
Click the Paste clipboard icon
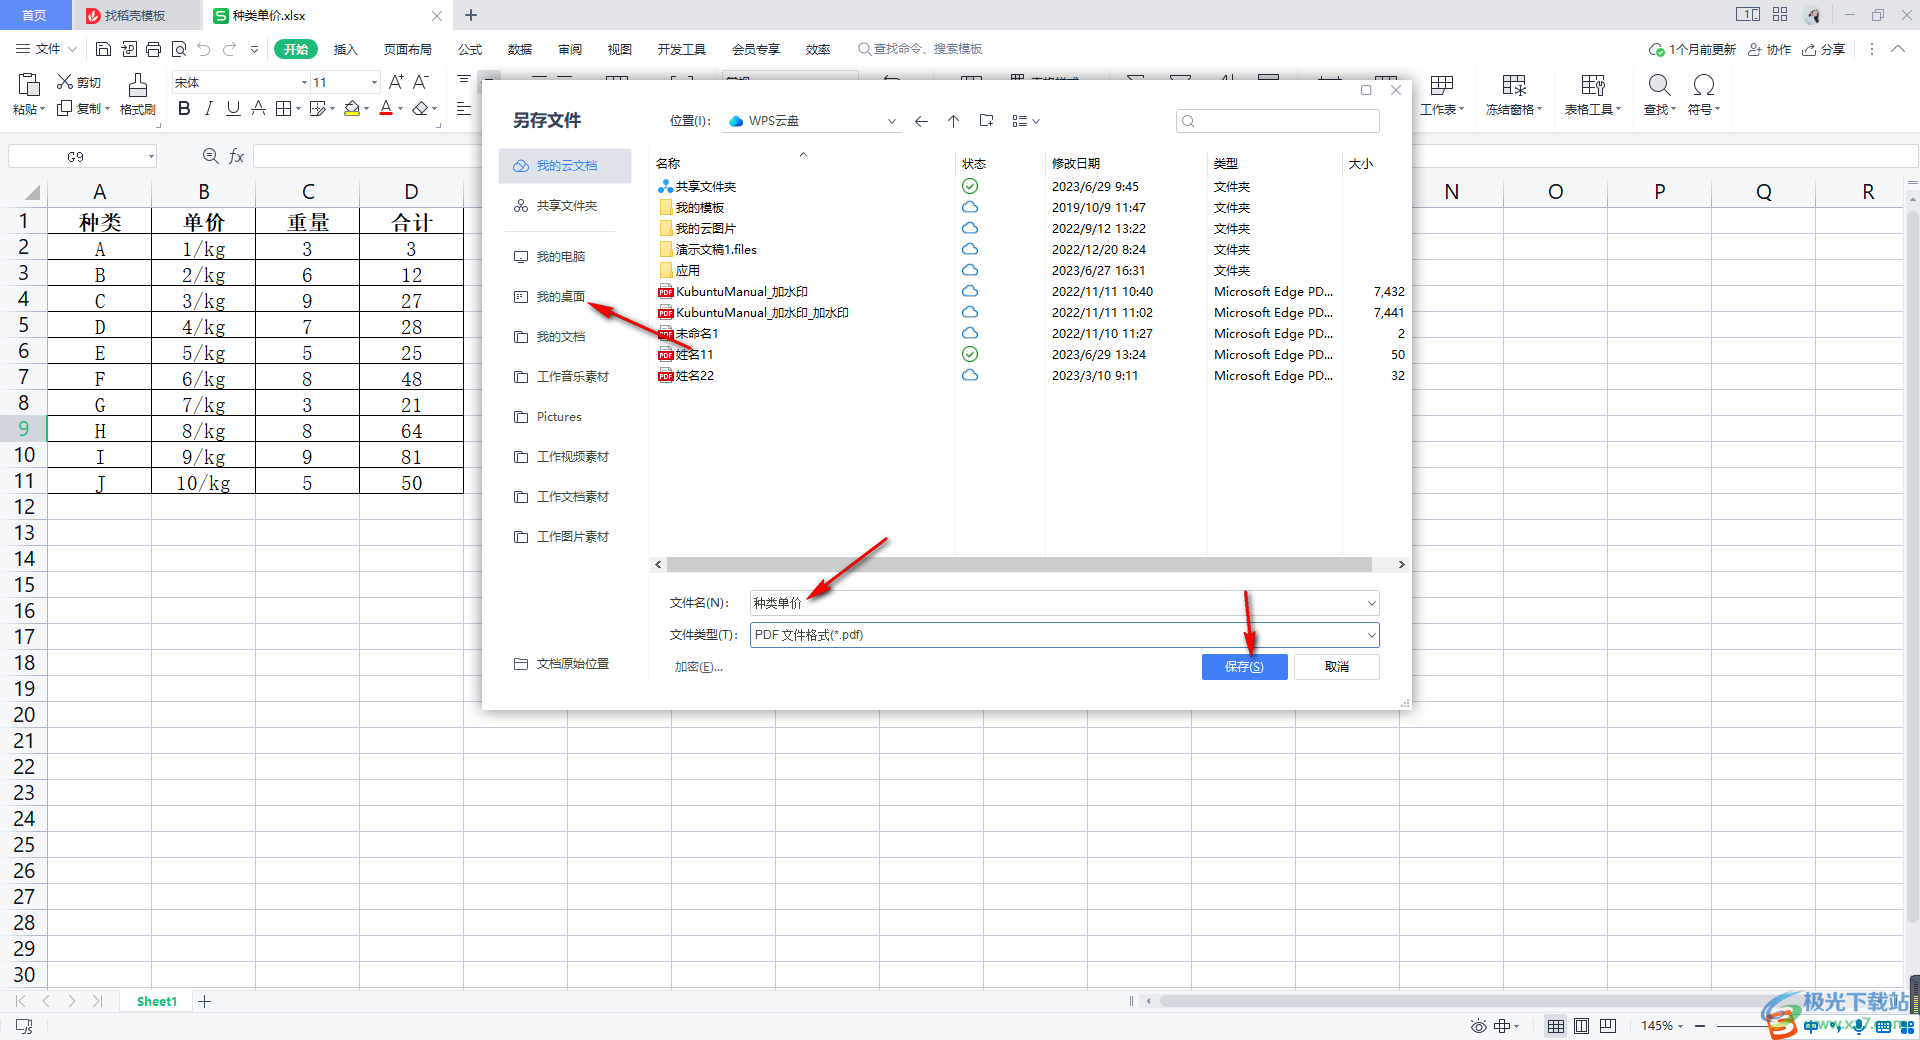click(29, 84)
